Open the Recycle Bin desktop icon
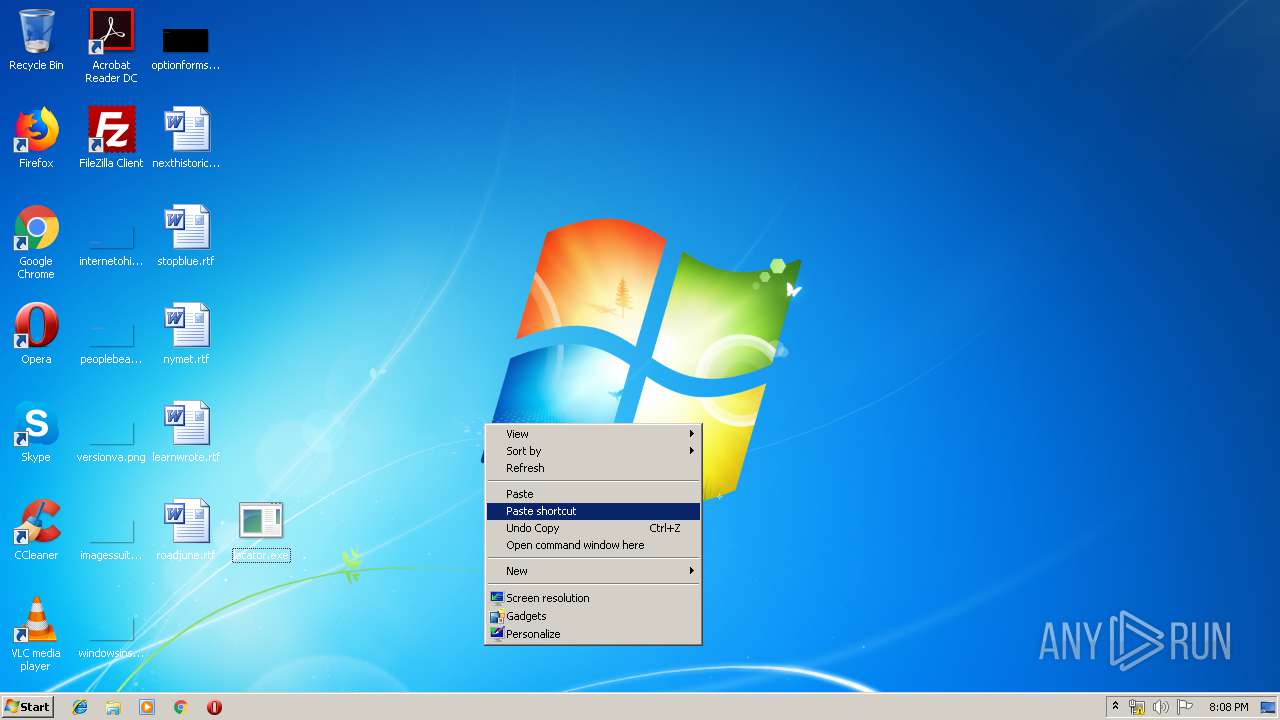The height and width of the screenshot is (720, 1280). tap(36, 40)
